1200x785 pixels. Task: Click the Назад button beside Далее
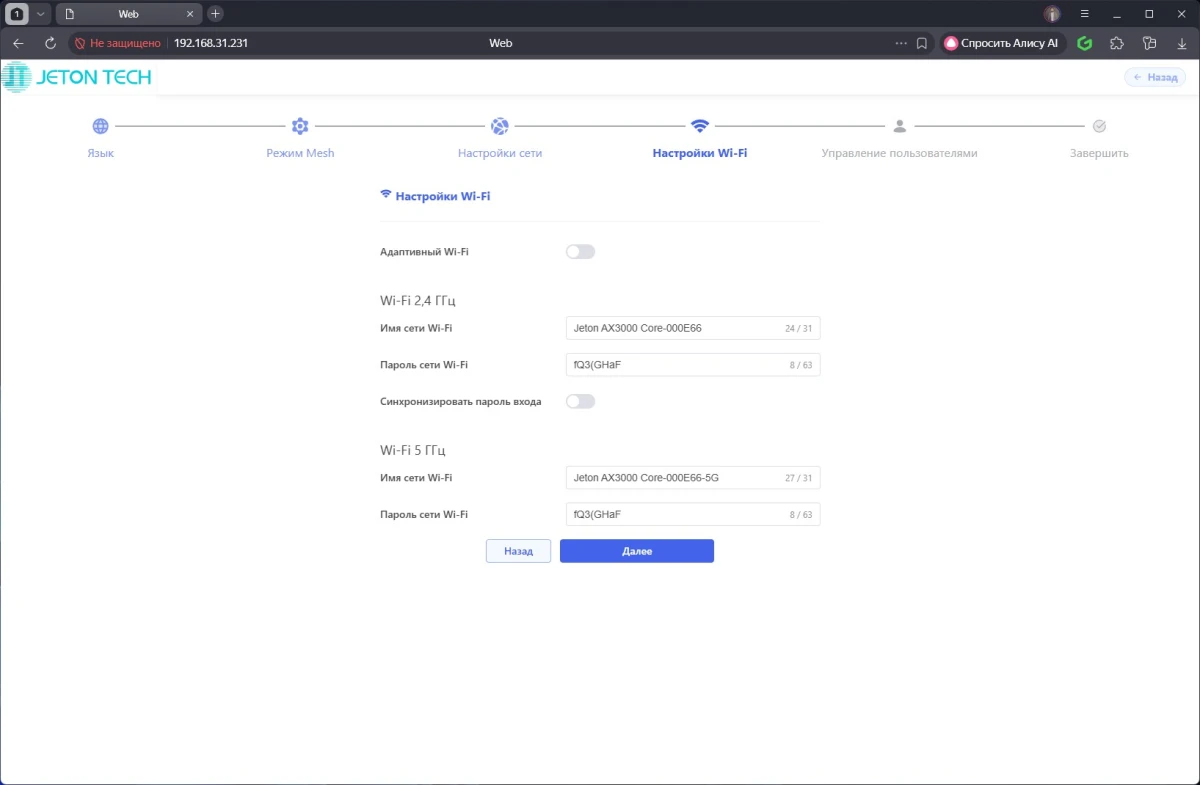pos(518,551)
